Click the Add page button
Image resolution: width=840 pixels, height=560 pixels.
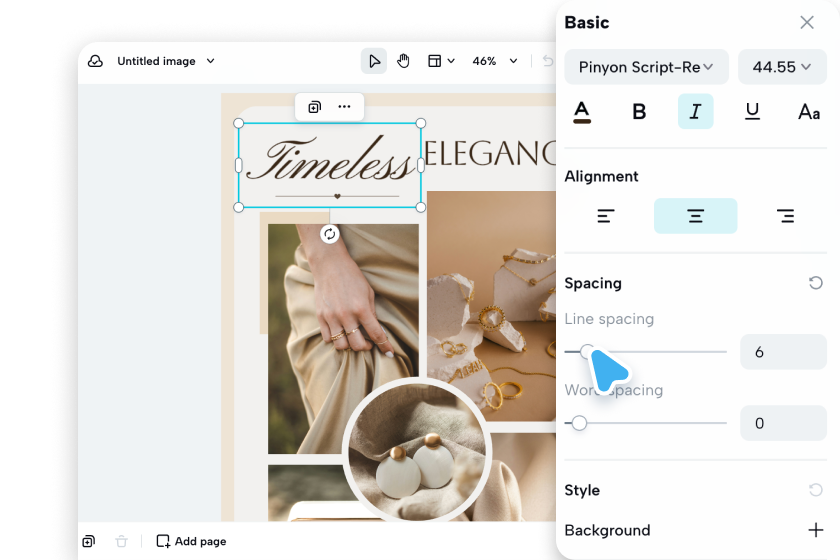[x=191, y=541]
